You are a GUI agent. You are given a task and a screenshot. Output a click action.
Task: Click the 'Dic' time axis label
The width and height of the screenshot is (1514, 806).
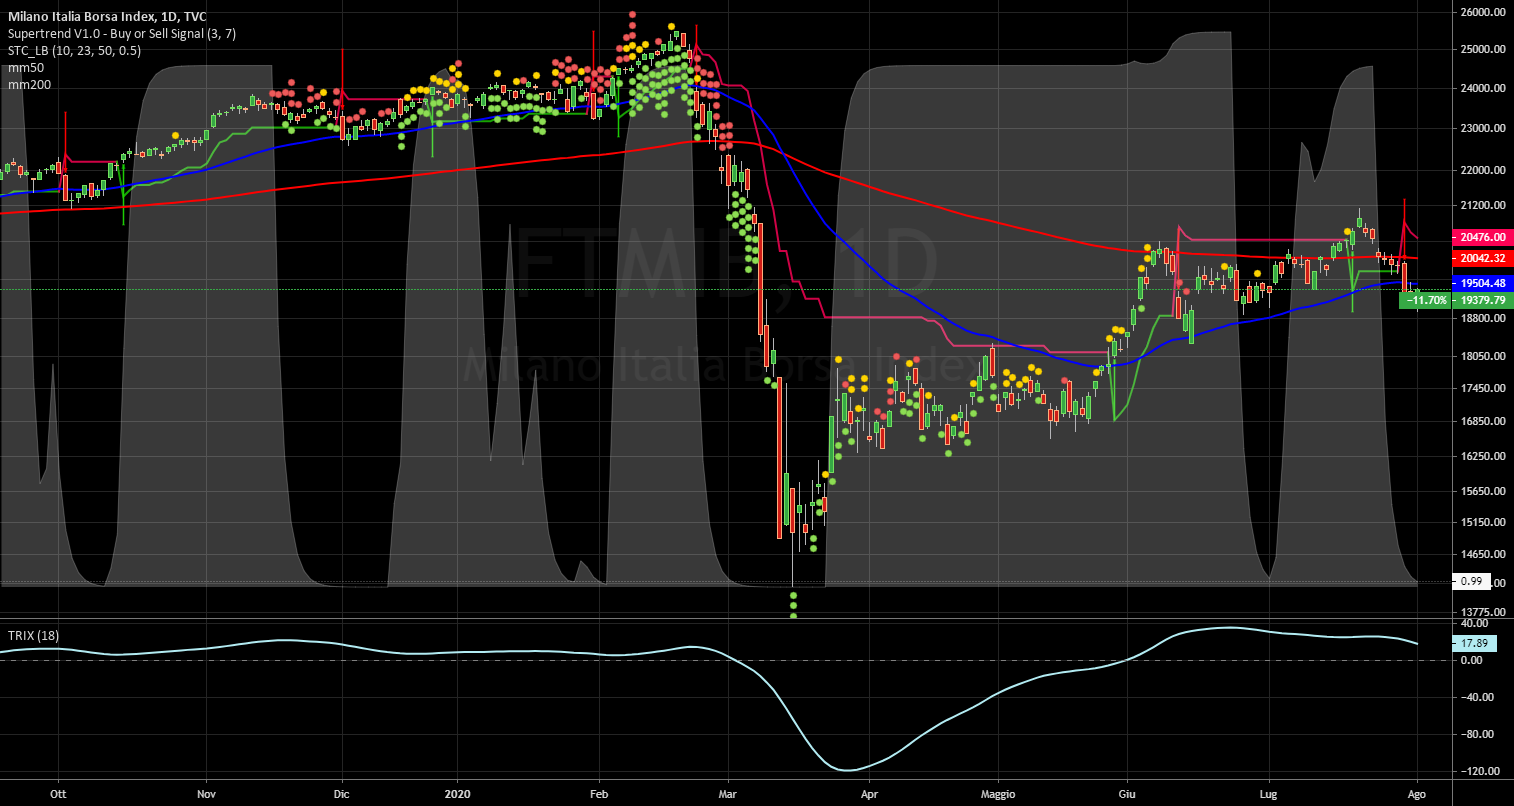342,792
